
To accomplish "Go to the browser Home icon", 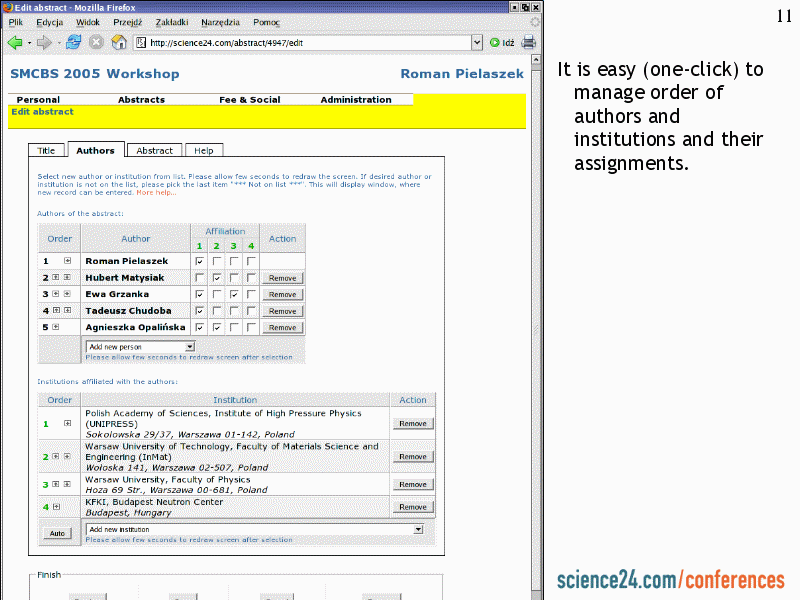I will [119, 42].
